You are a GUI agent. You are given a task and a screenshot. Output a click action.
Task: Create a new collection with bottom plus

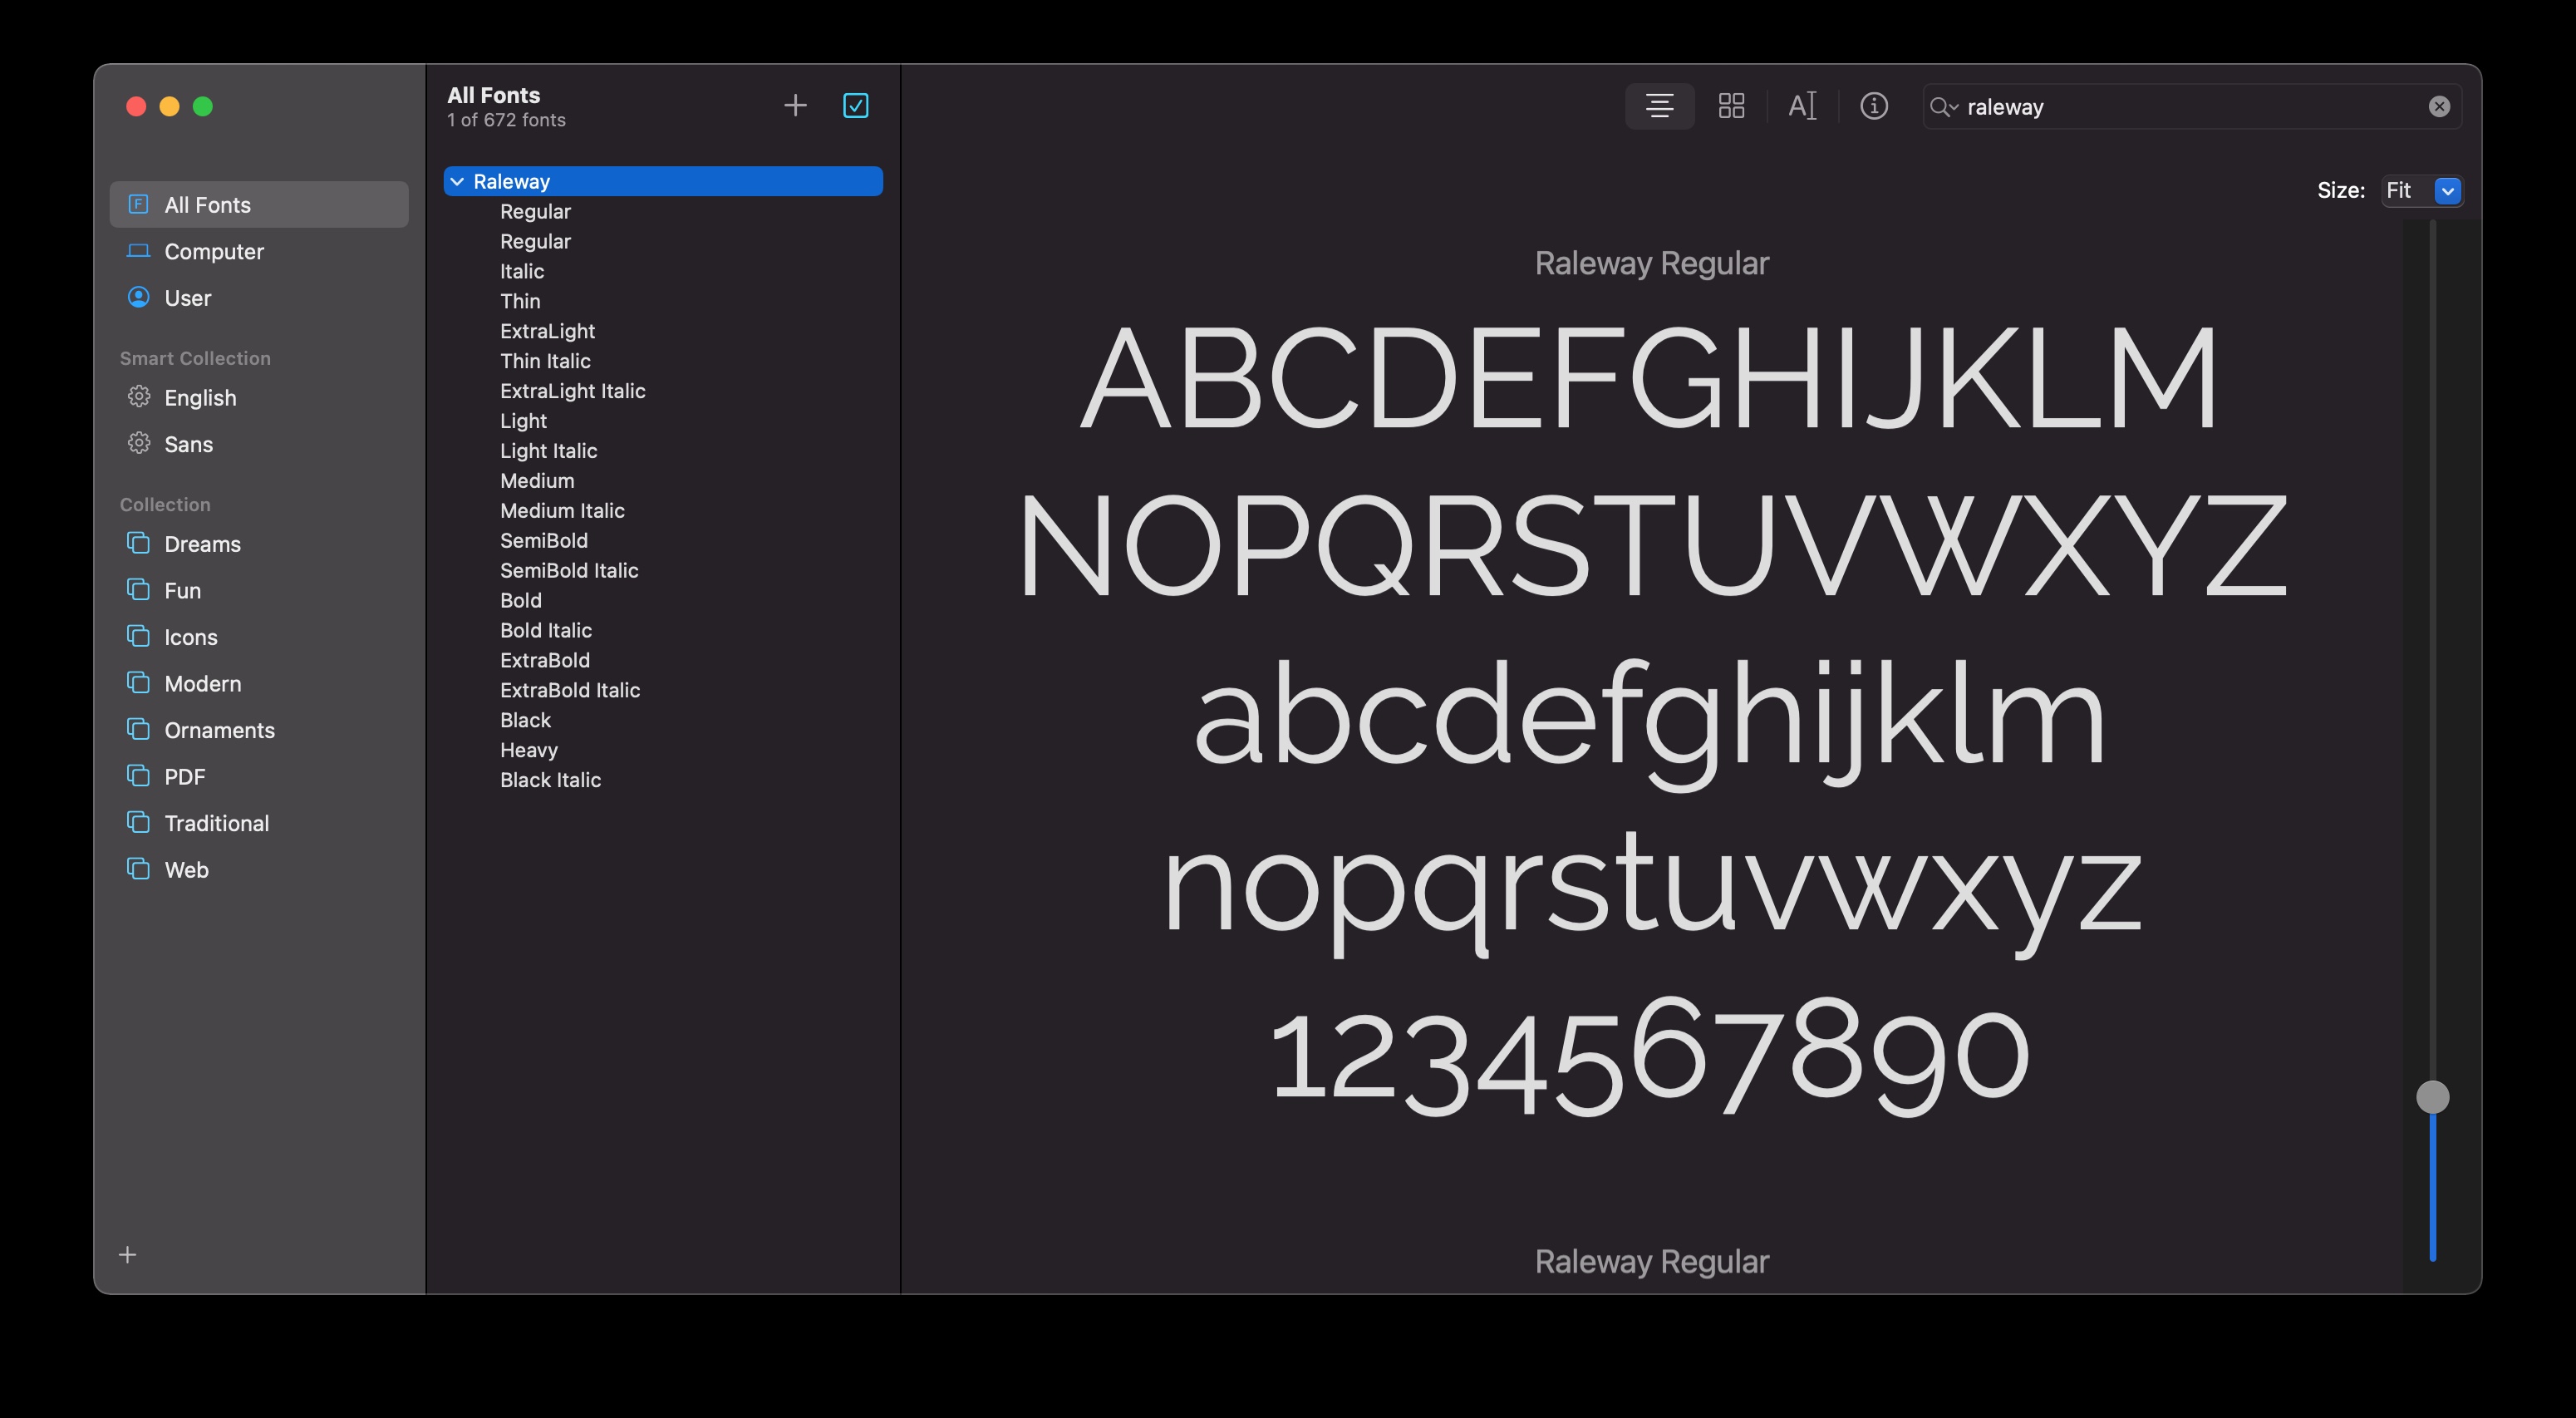(x=127, y=1254)
